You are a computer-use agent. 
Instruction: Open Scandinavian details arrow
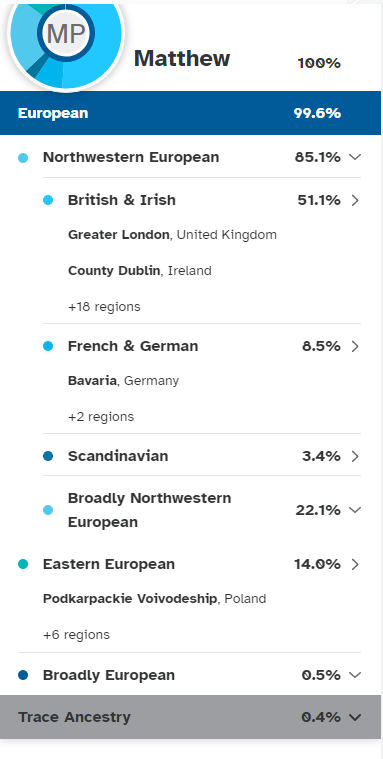point(355,456)
